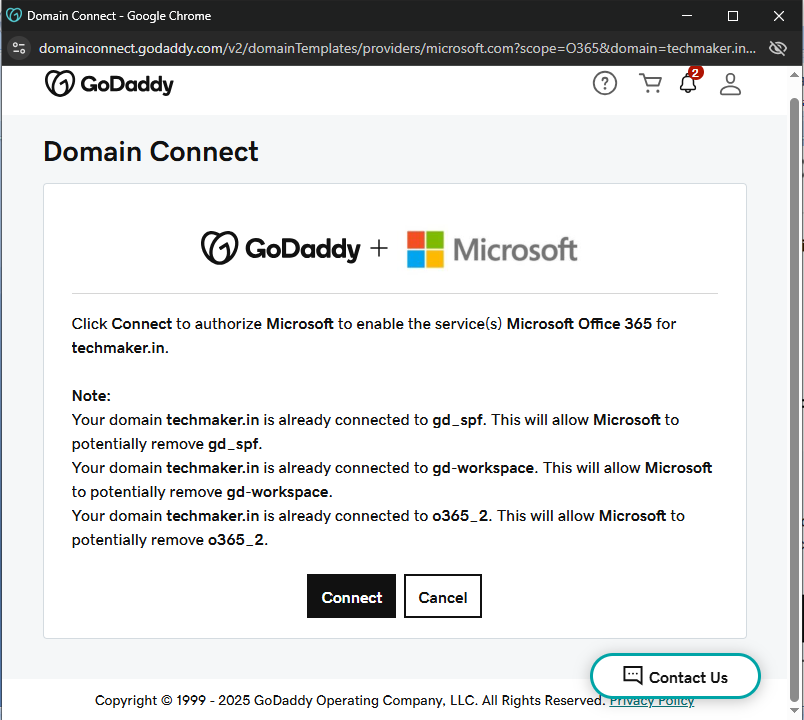The height and width of the screenshot is (720, 804).
Task: Open the GoDaddy help question mark icon
Action: (605, 84)
